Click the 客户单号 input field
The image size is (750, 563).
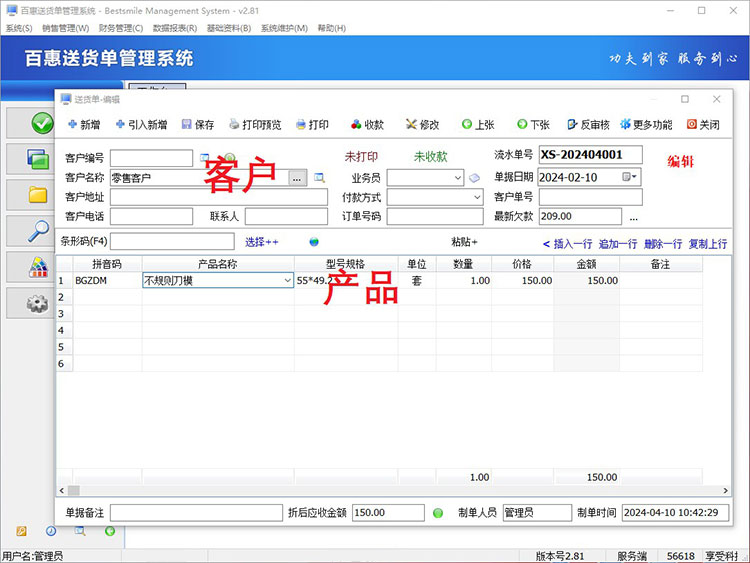[x=591, y=197]
